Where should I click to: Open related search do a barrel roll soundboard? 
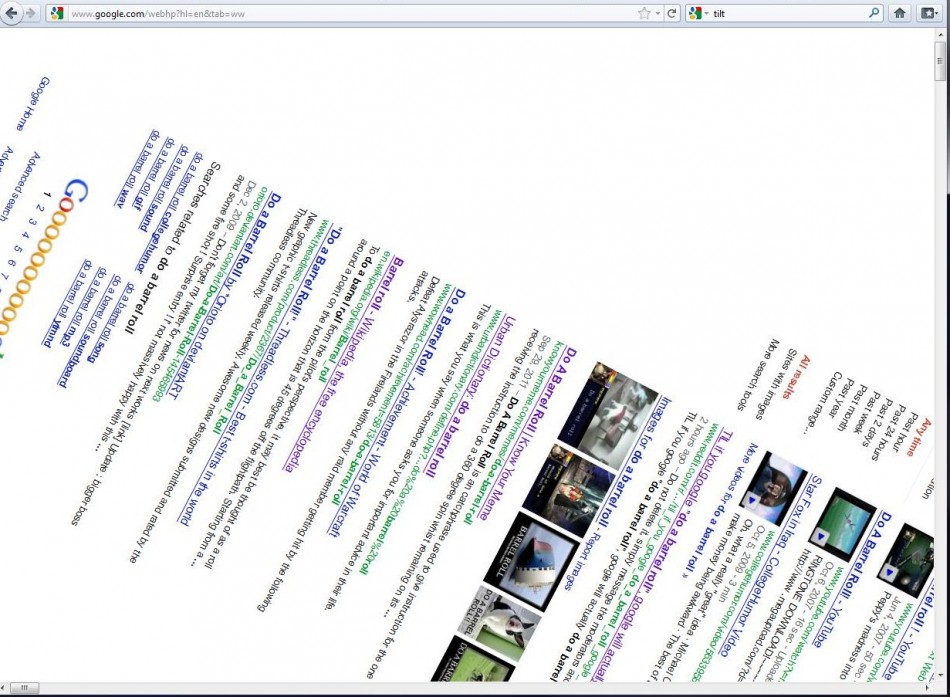[89, 332]
